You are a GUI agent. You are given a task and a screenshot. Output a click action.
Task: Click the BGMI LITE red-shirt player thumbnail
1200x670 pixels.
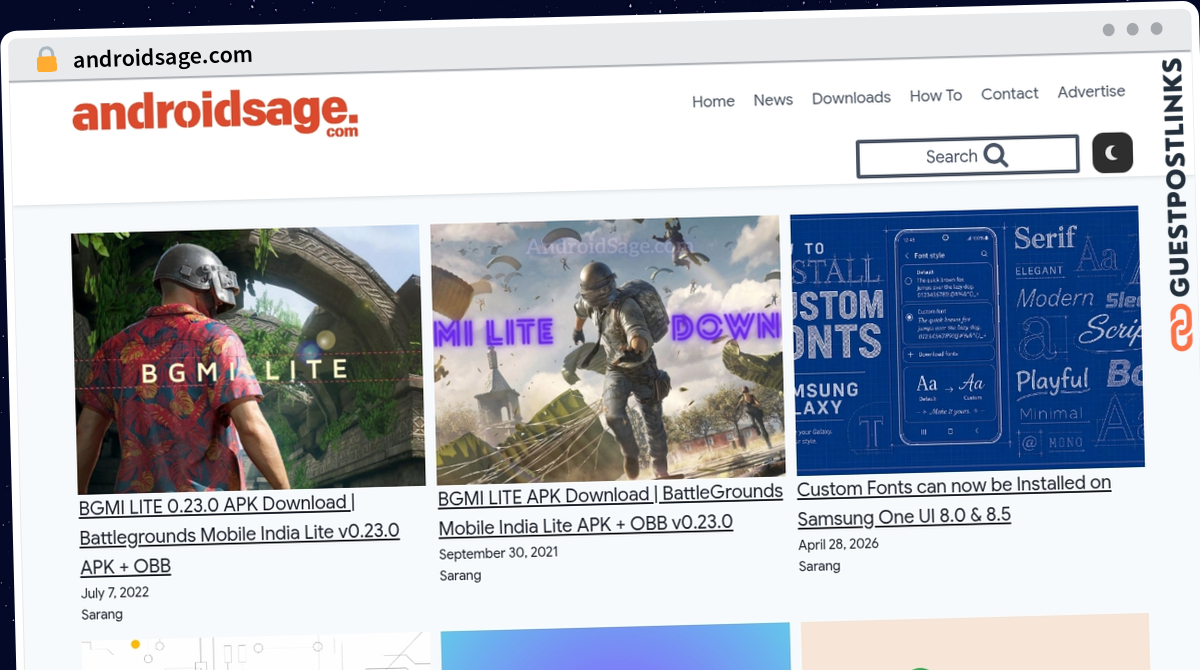[x=248, y=358]
